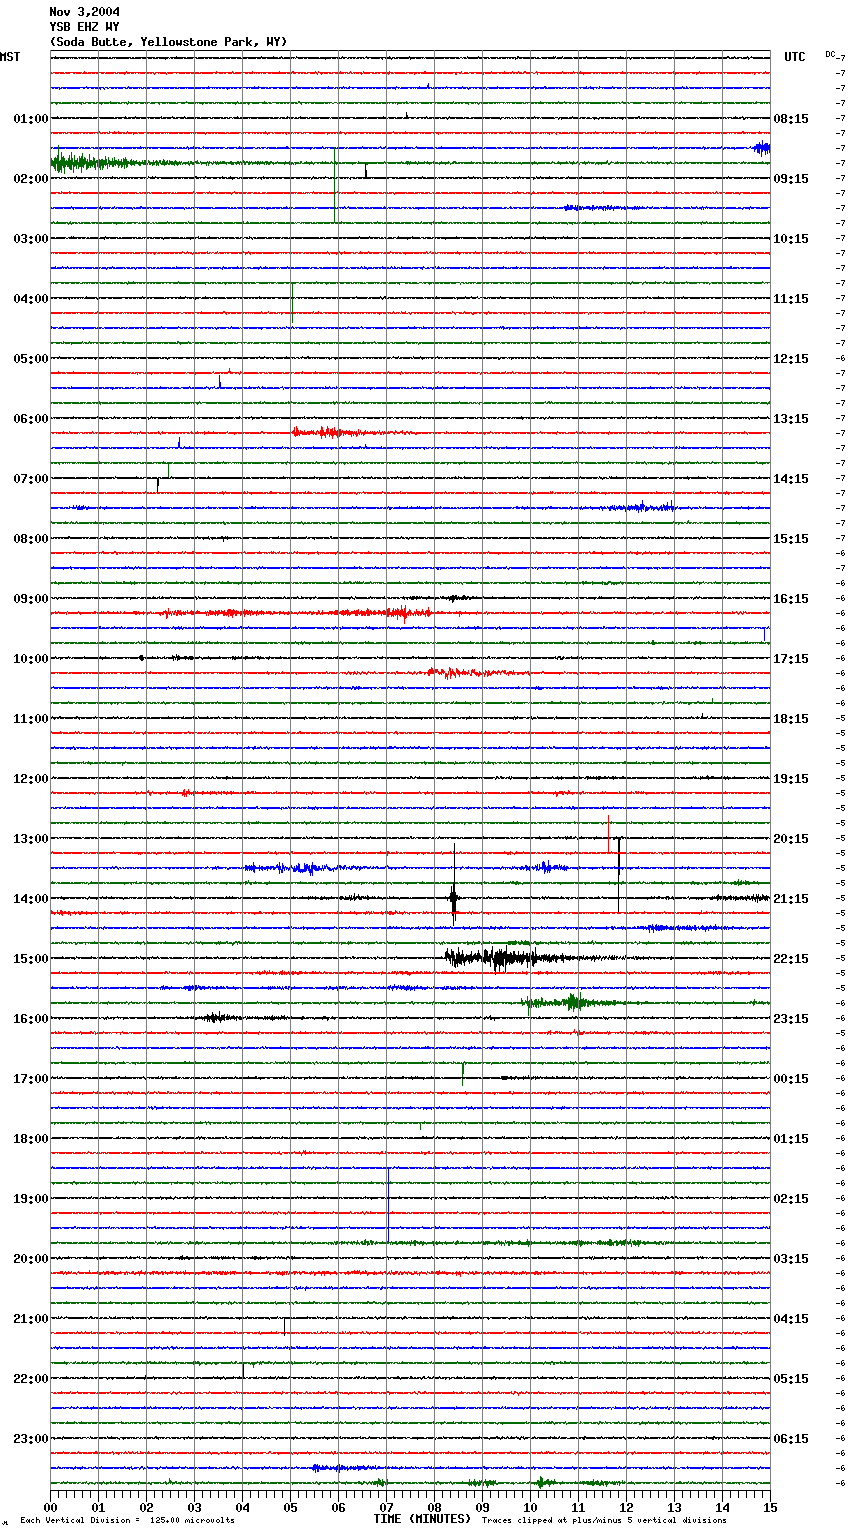Click the 19:00 MST hour label
The image size is (850, 1534).
[x=31, y=1199]
